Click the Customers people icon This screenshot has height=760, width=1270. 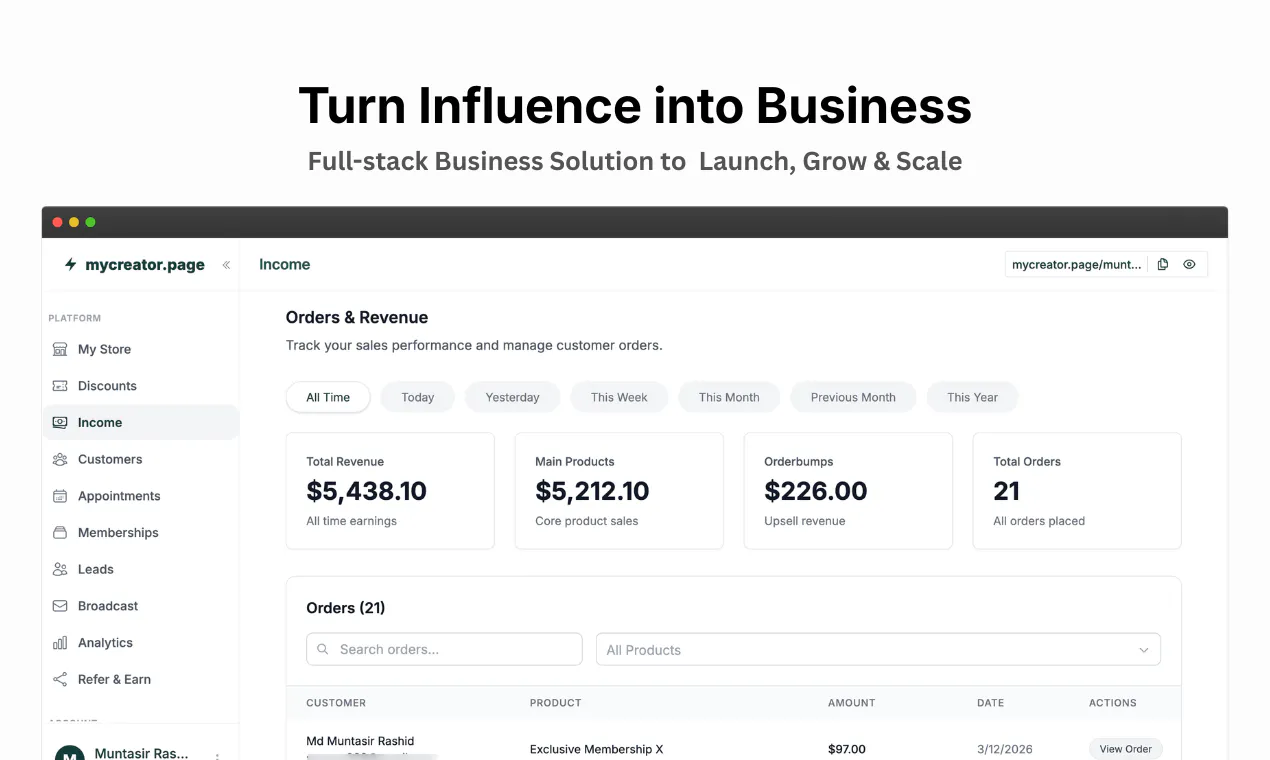coord(60,460)
